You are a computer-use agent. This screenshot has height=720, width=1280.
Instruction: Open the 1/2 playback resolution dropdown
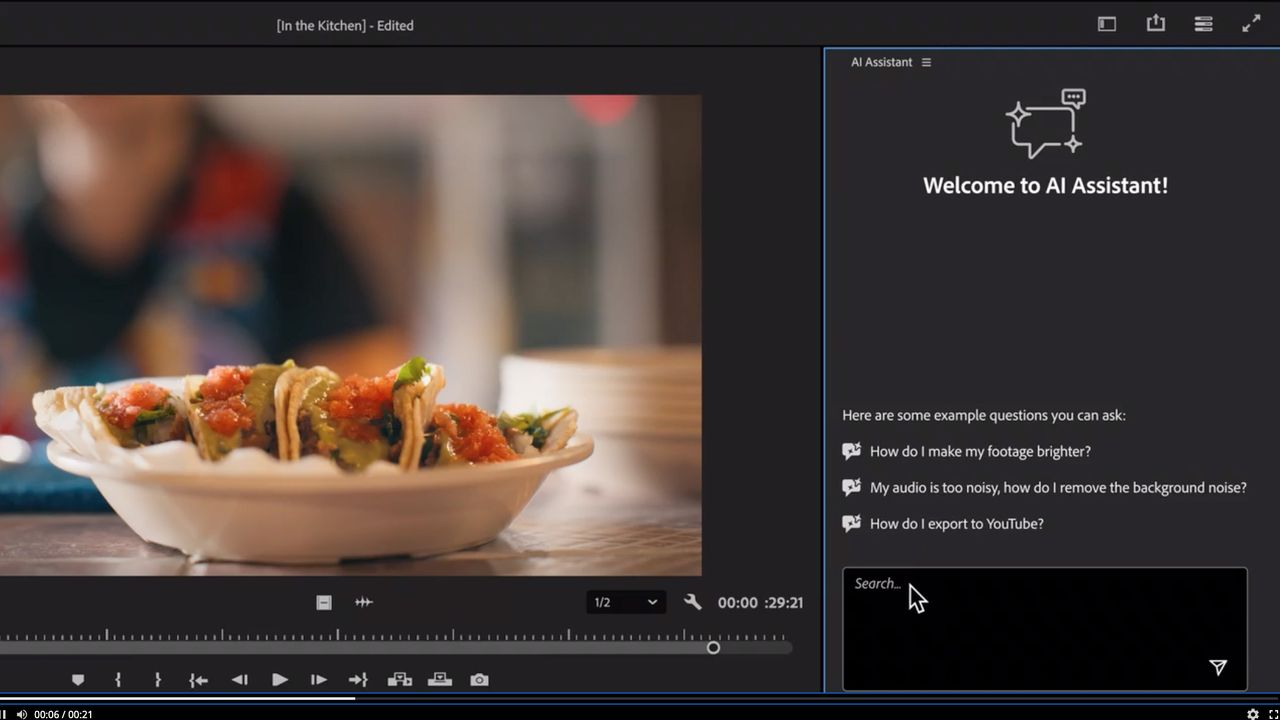[x=626, y=602]
